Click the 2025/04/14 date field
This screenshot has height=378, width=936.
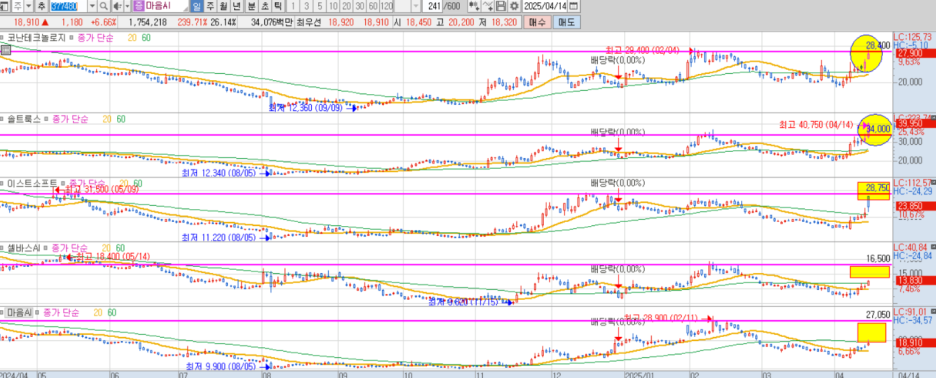click(x=545, y=7)
